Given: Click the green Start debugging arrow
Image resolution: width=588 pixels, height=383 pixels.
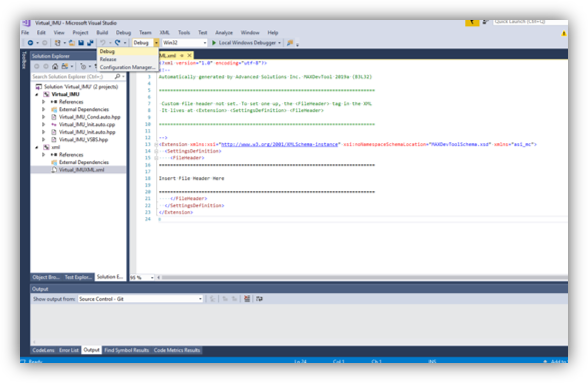Looking at the screenshot, I should (x=214, y=43).
